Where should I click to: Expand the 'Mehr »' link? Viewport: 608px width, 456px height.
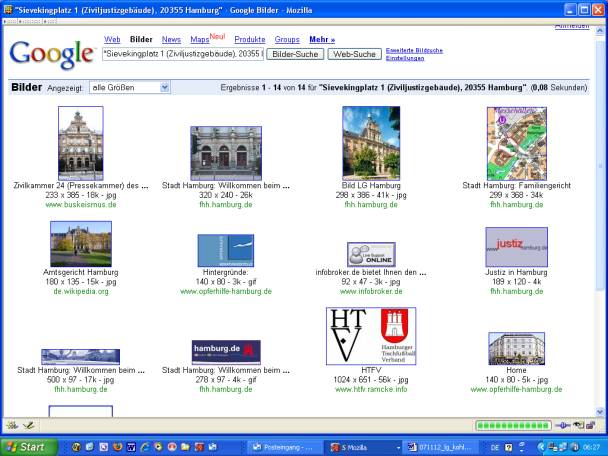[x=322, y=40]
